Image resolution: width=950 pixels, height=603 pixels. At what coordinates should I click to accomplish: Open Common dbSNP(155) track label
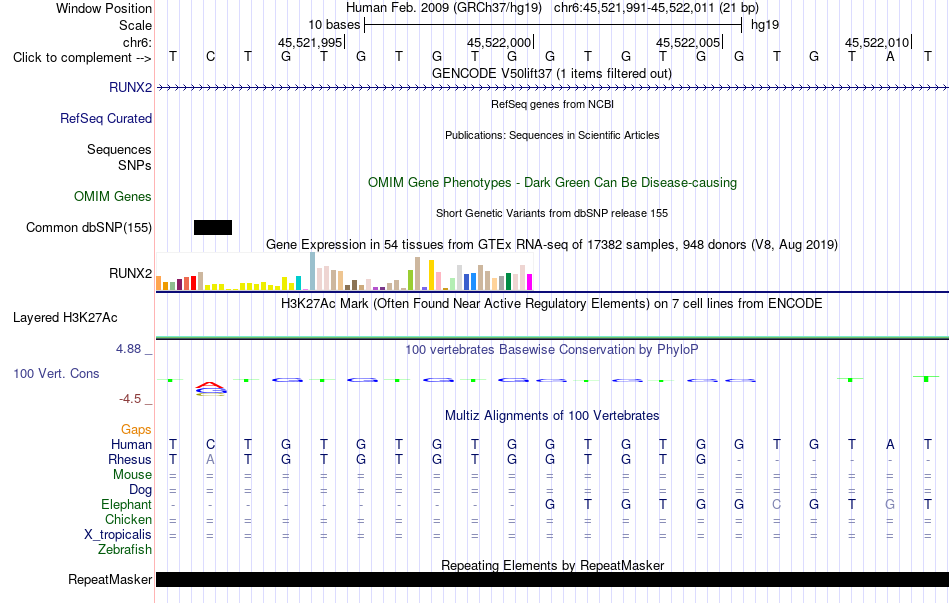tap(88, 227)
